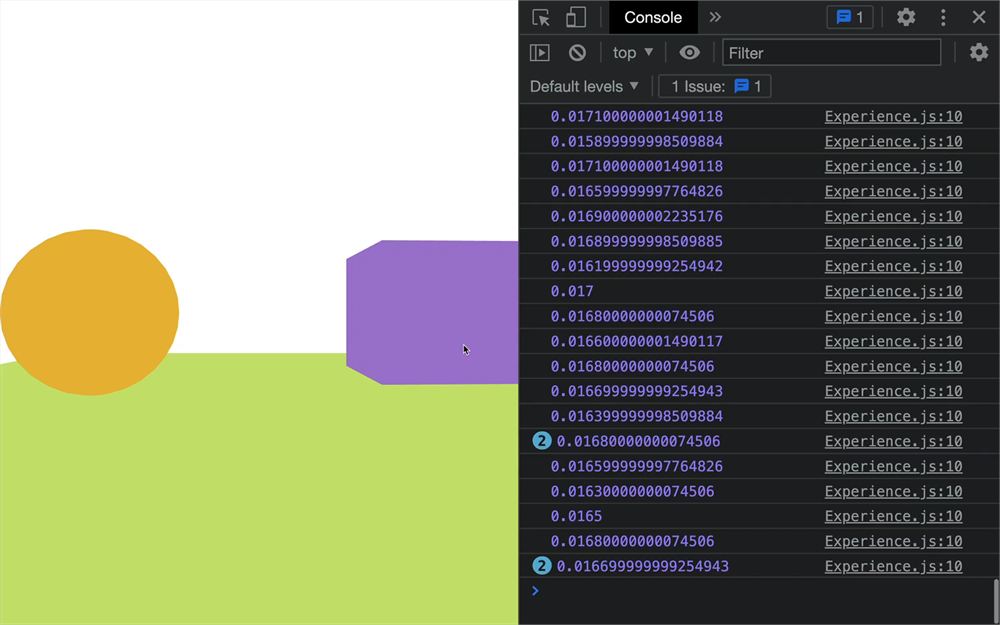
Task: Focus the console Filter field
Action: (831, 53)
